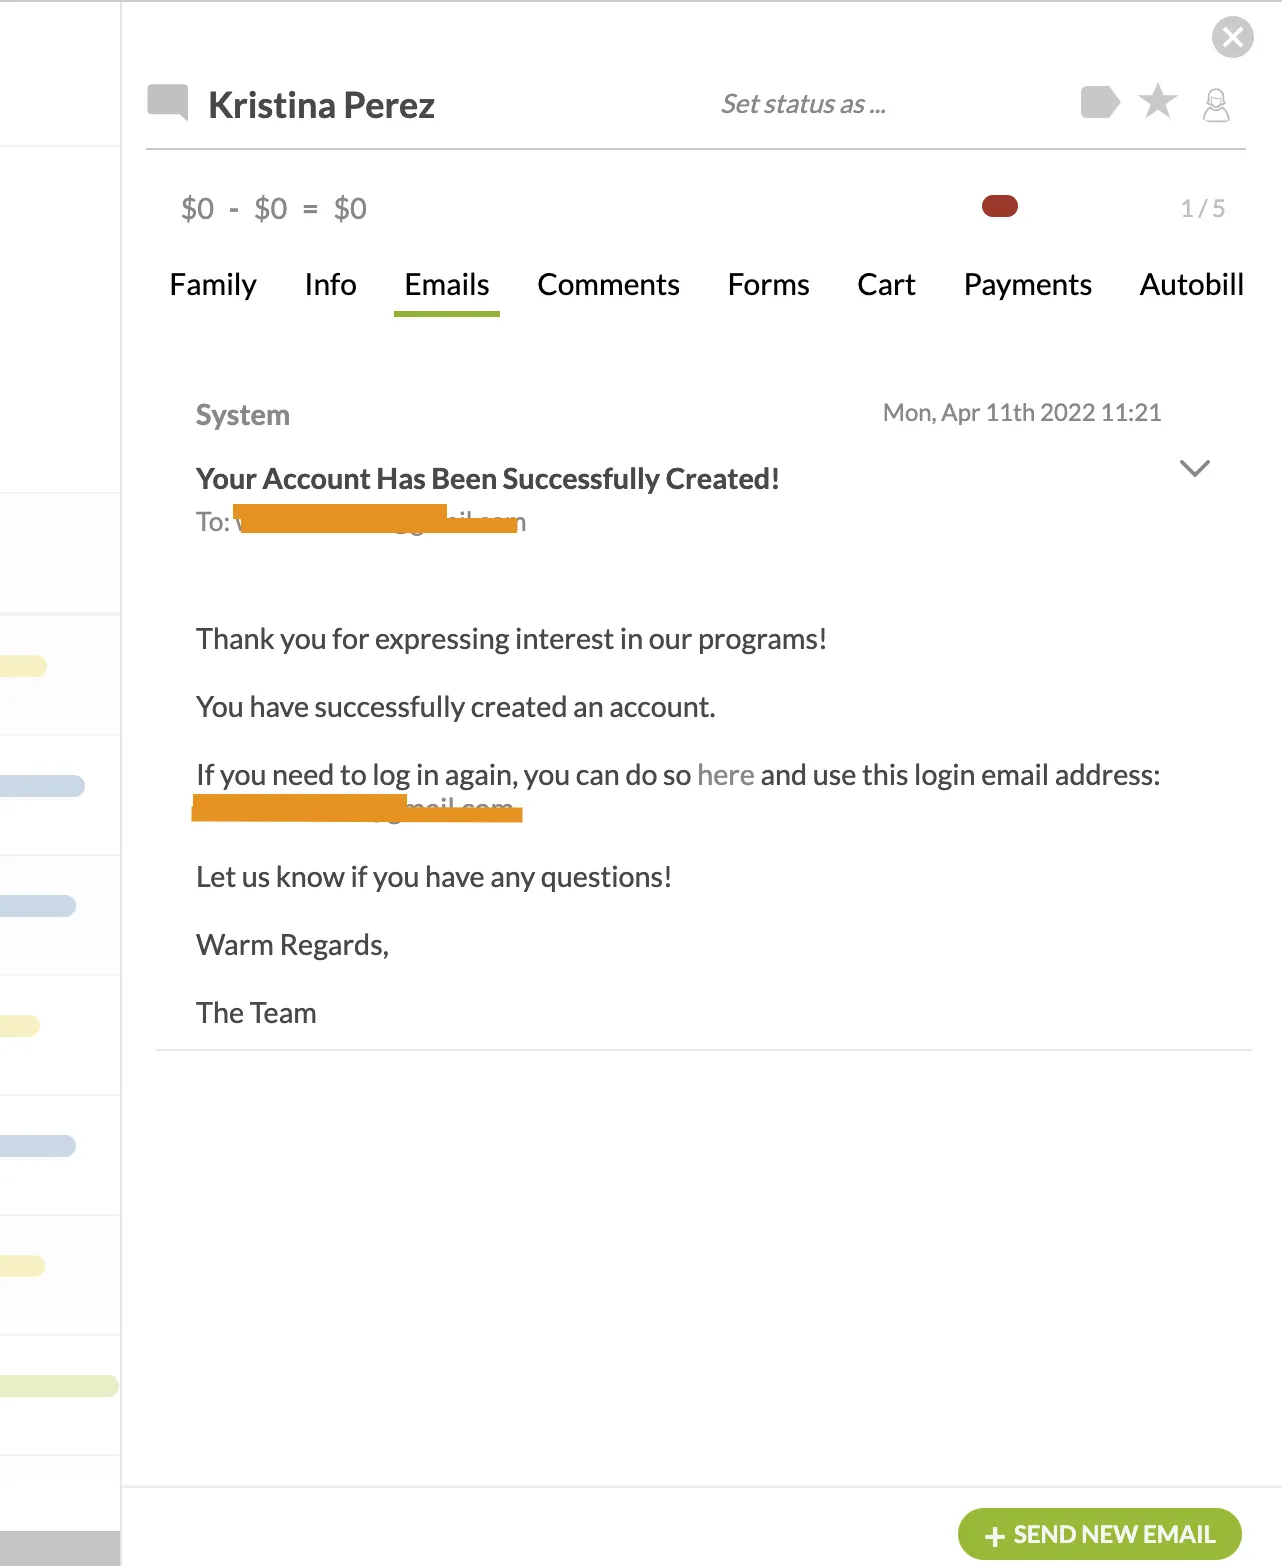The height and width of the screenshot is (1566, 1282).
Task: Click the chat bubble icon beside Kristina Perez
Action: [168, 102]
